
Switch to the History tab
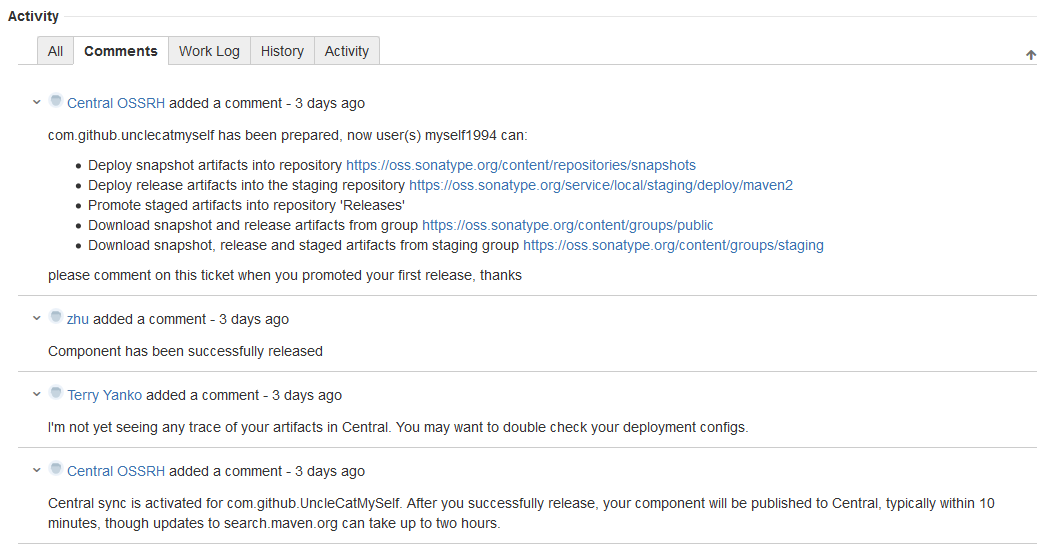pyautogui.click(x=282, y=51)
